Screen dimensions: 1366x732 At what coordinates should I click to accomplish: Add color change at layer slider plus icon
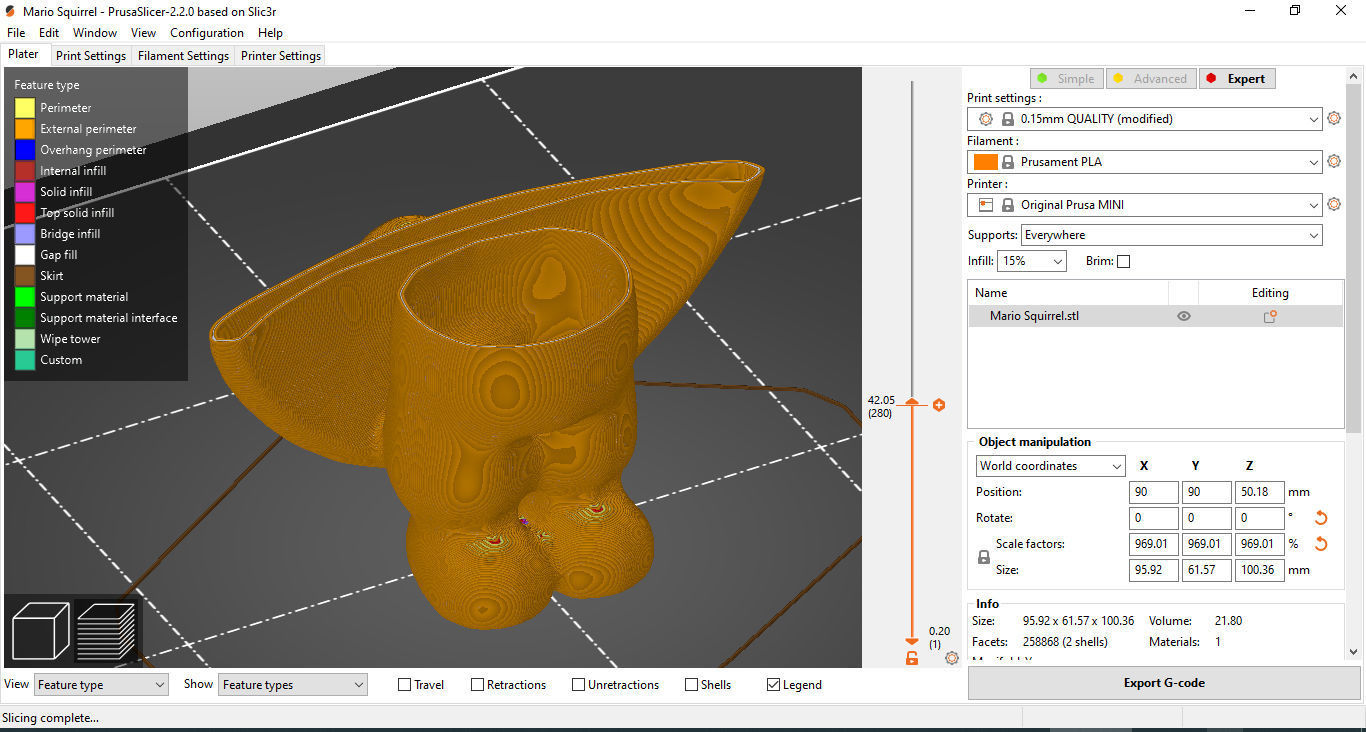tap(939, 405)
